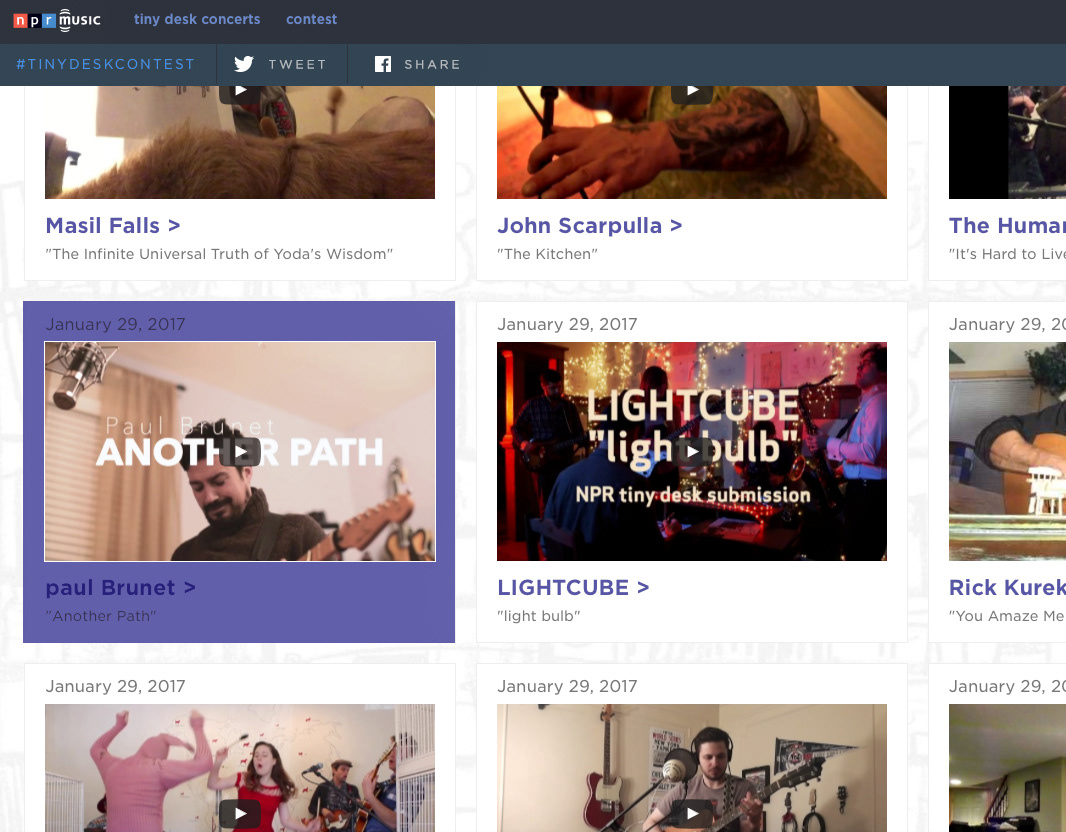The image size is (1066, 832).
Task: Select the dark concert thumbnail above The Human
Action: tap(1008, 143)
